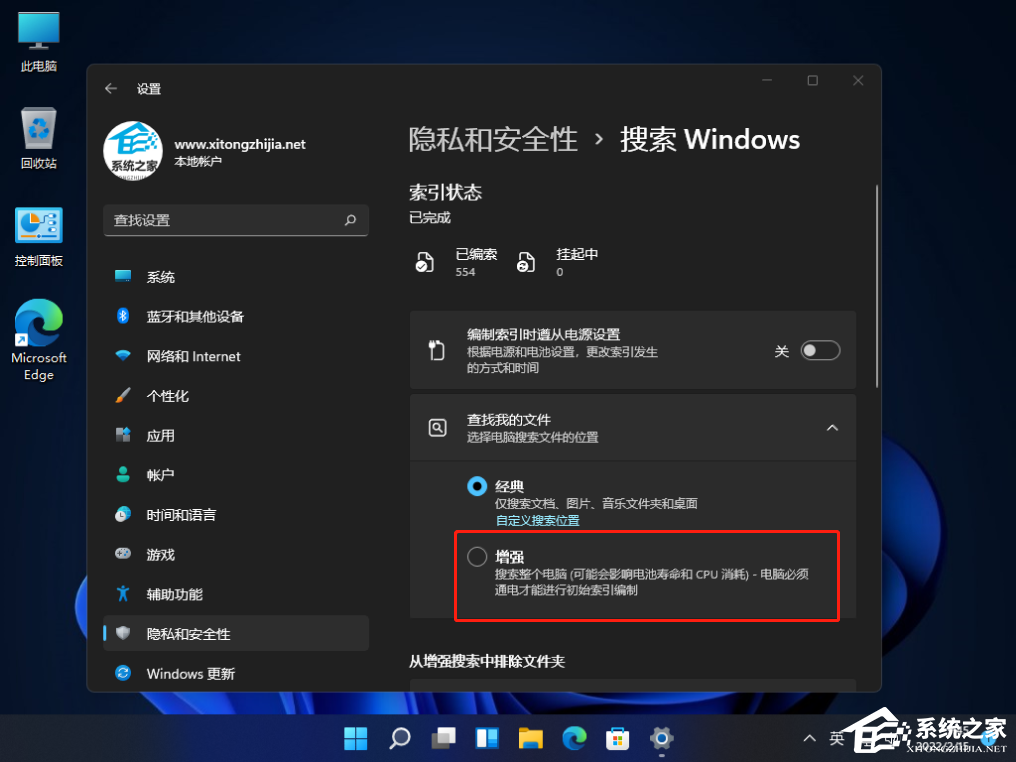Open Microsoft Edge desktop shortcut
This screenshot has width=1016, height=762.
pos(39,340)
